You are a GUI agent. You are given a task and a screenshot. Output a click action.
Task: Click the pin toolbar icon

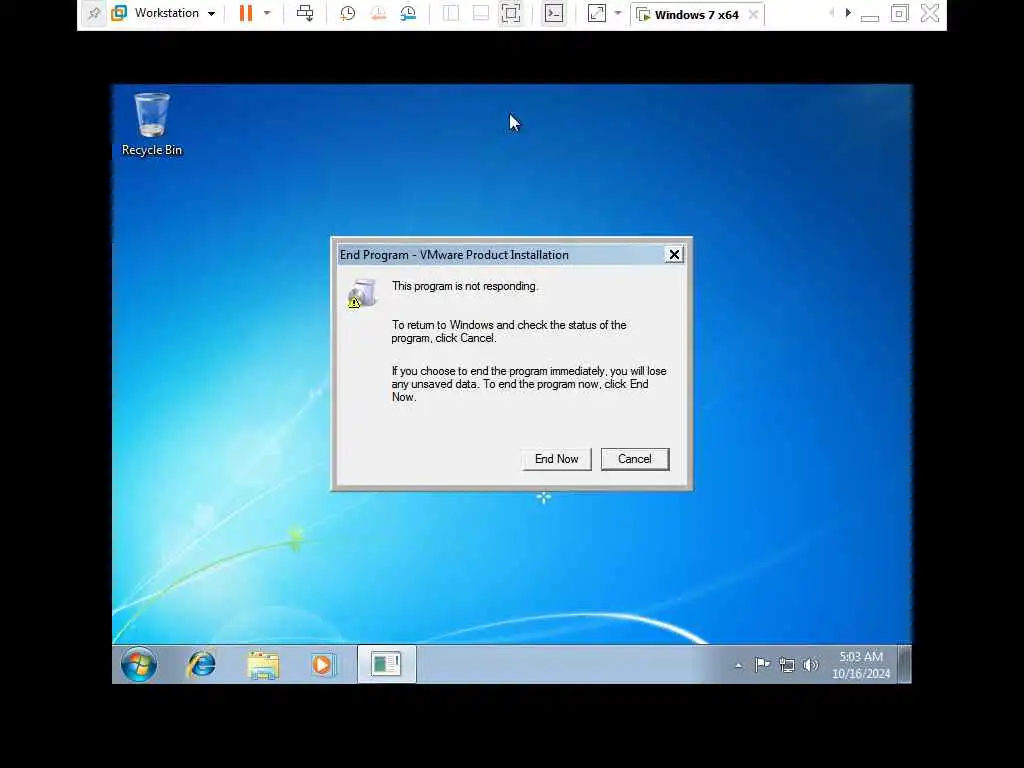pos(94,13)
